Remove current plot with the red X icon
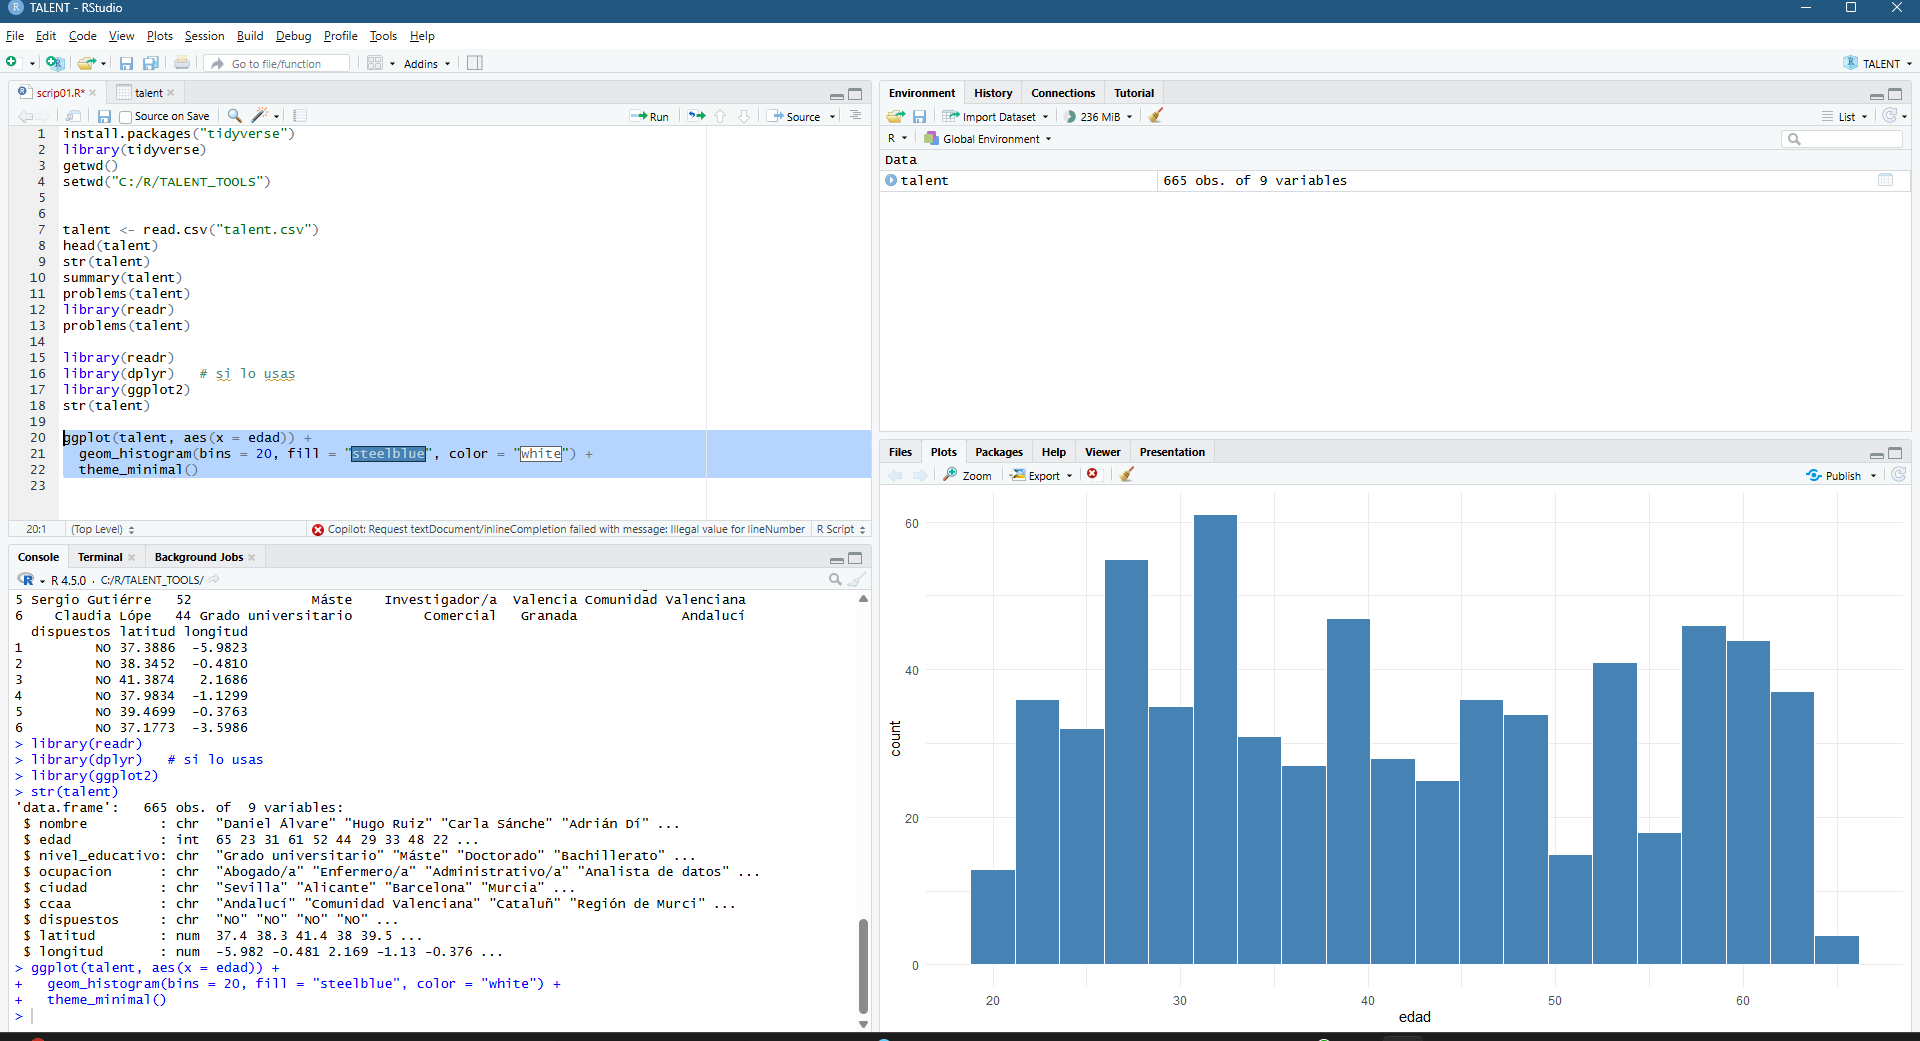 tap(1093, 475)
